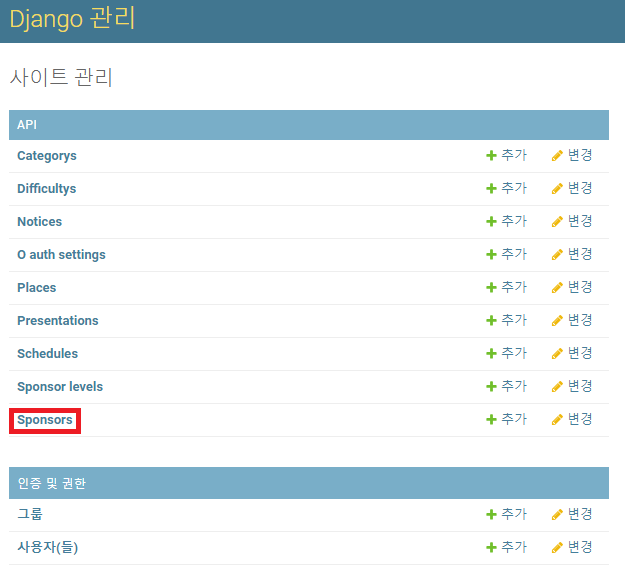Open the API app section header

27,125
